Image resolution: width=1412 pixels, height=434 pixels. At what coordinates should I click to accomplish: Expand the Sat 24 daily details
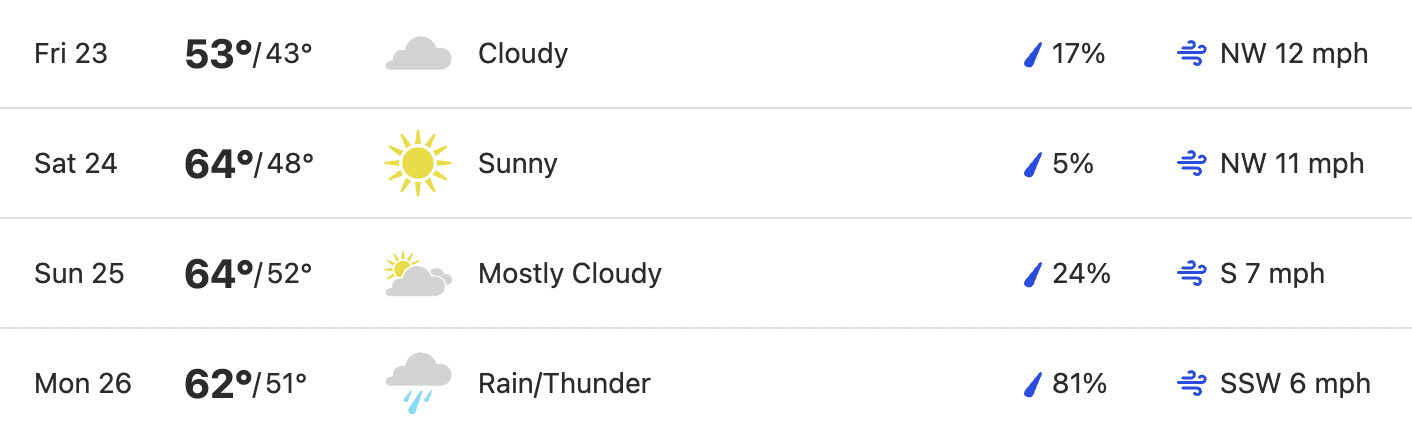pos(706,163)
